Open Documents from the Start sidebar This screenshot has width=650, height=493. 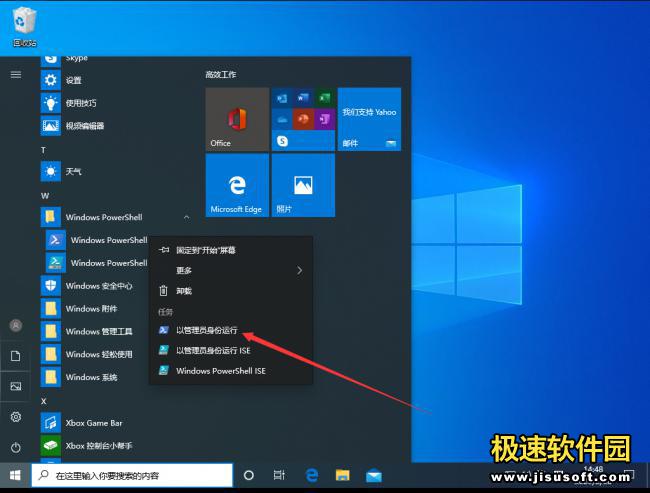point(16,356)
